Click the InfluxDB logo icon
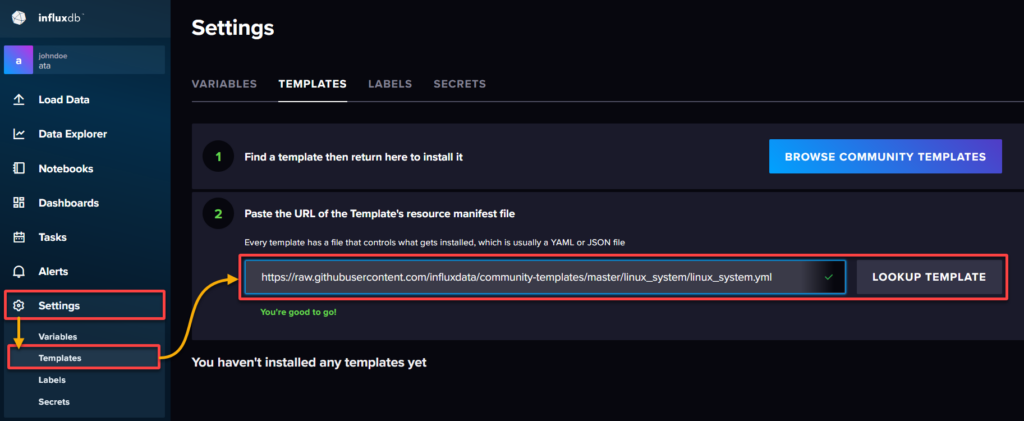 pyautogui.click(x=18, y=17)
